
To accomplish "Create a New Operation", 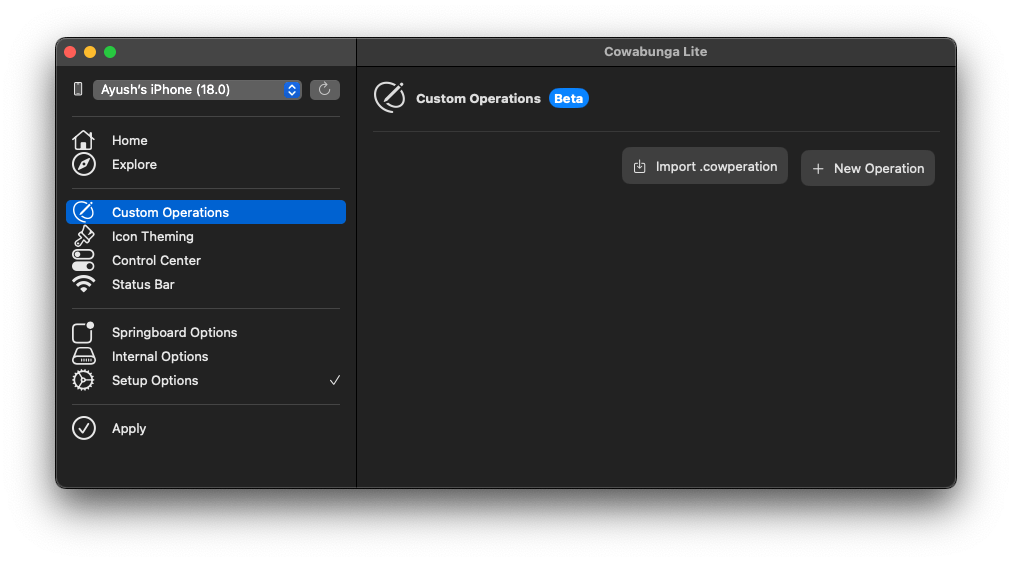I will coord(867,168).
